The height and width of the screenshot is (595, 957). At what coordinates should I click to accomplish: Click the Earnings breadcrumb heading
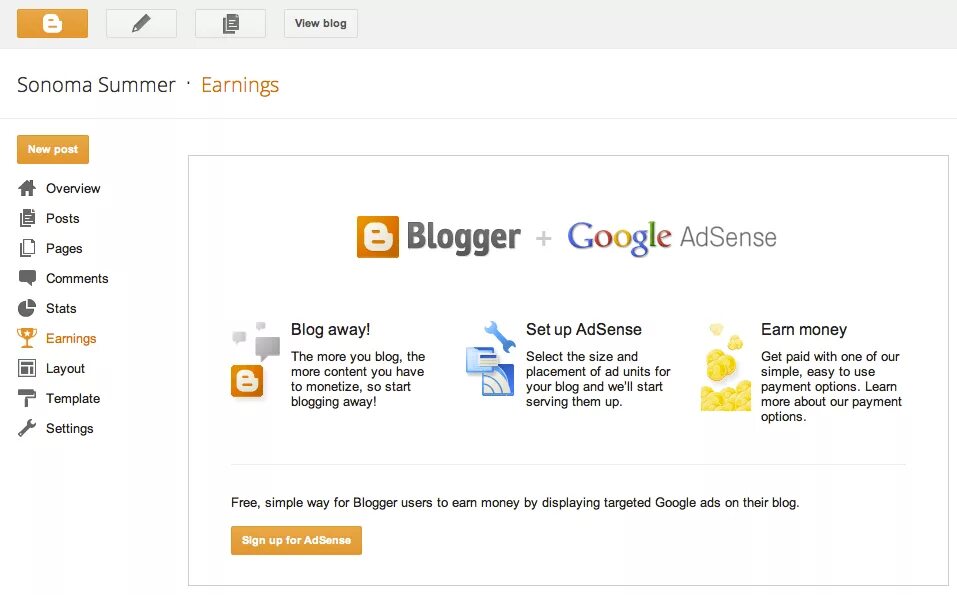tap(240, 85)
